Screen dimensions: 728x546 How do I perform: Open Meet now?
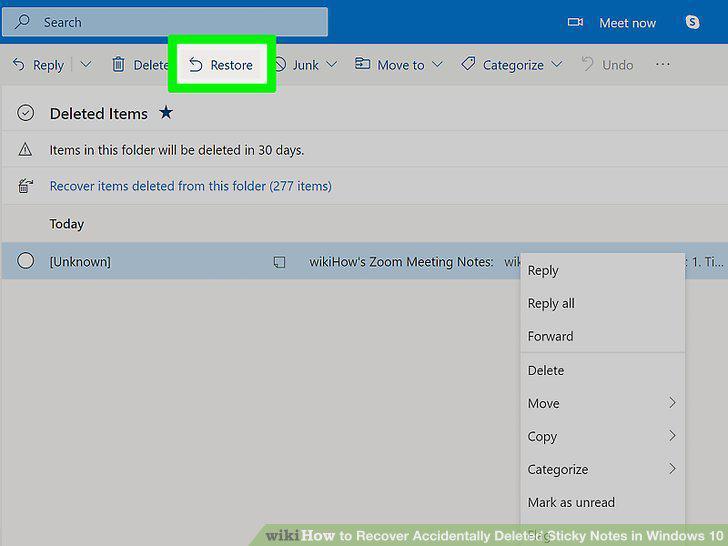tap(627, 23)
